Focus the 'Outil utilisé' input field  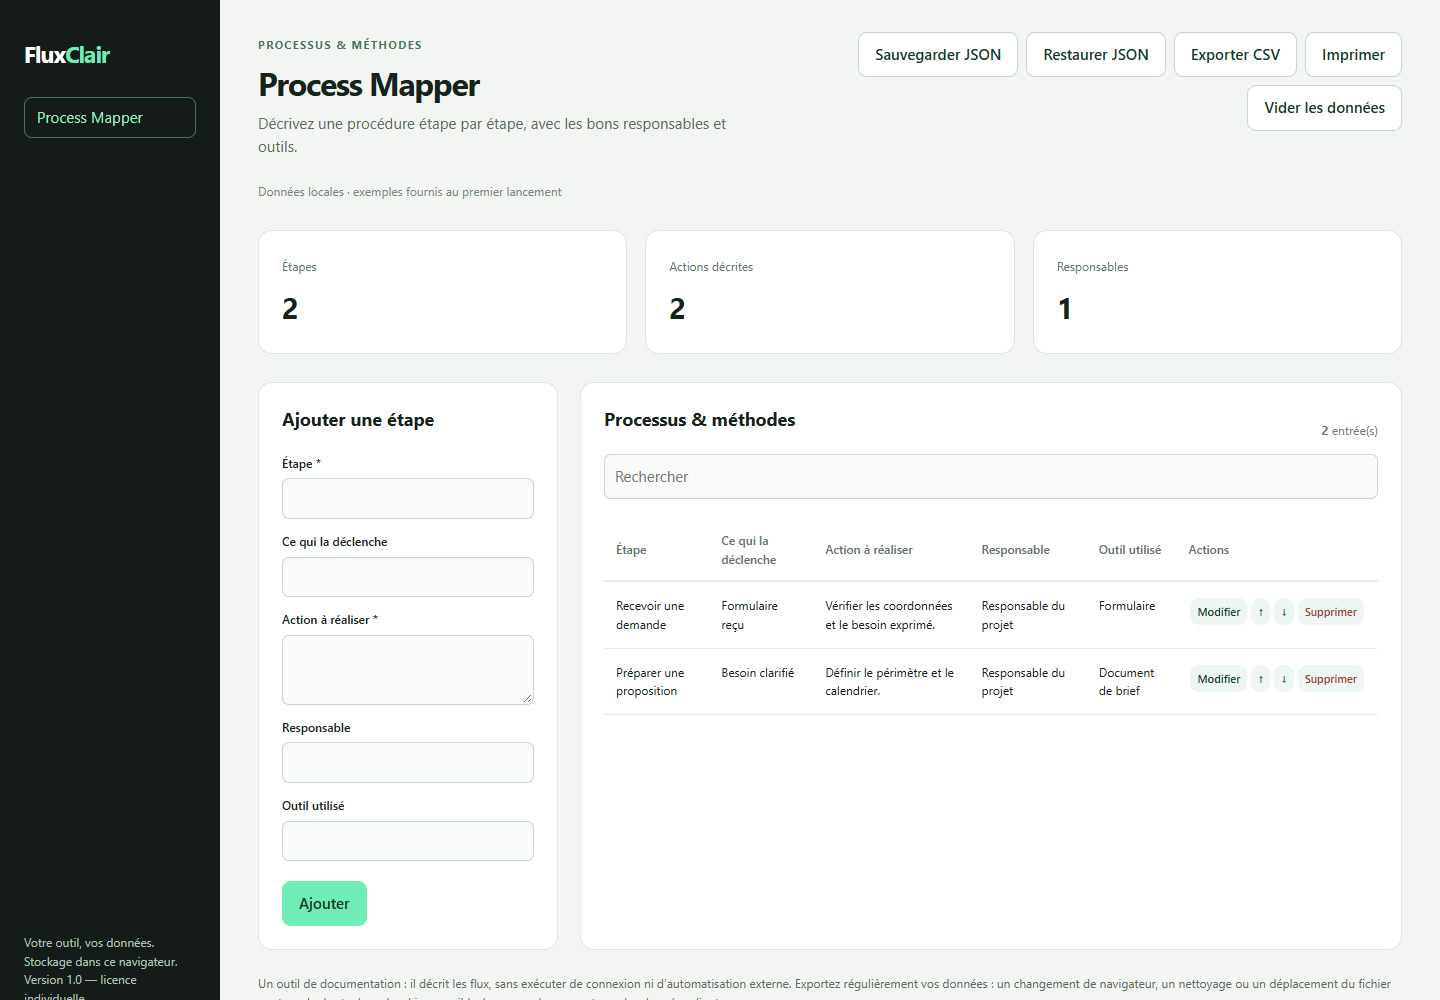(x=408, y=841)
